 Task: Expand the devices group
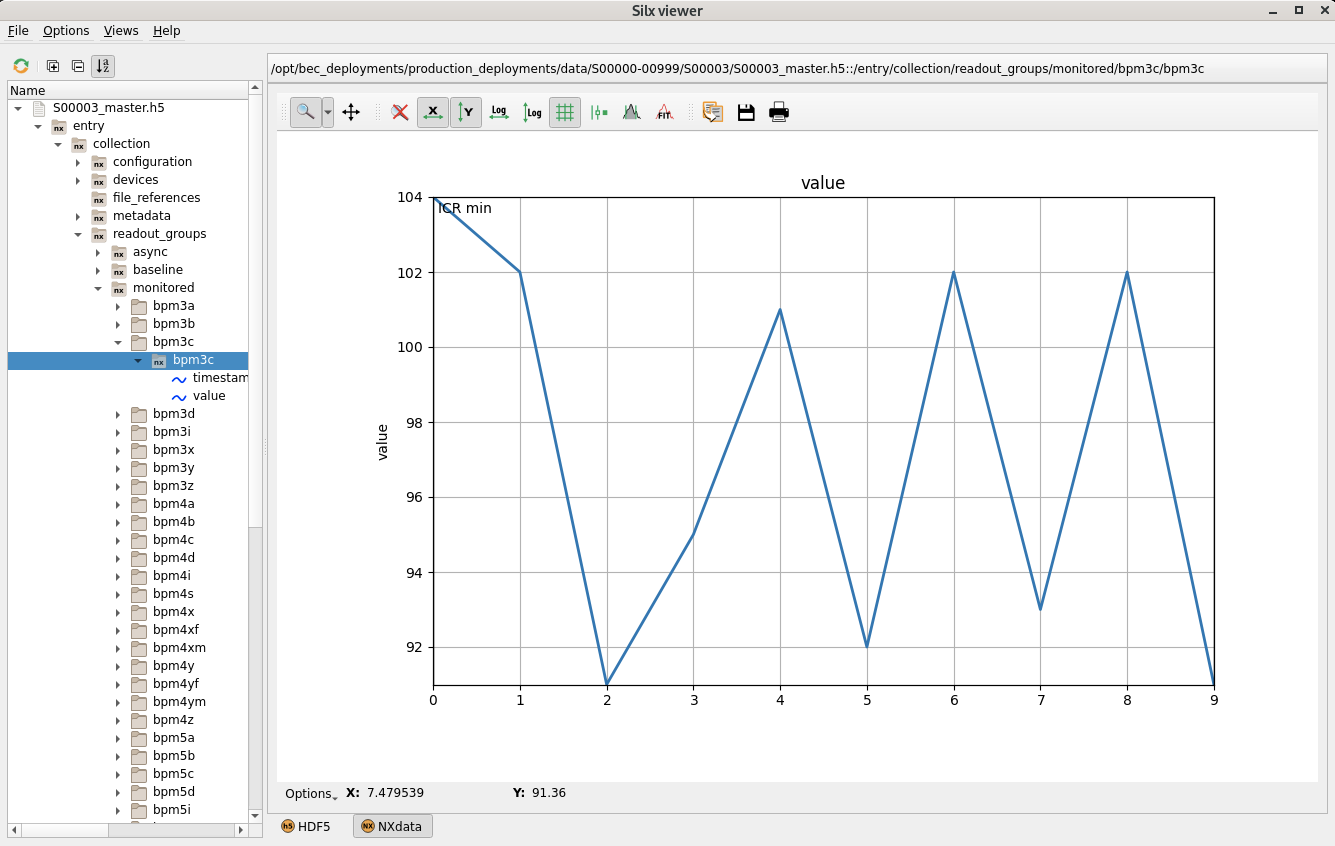78,180
